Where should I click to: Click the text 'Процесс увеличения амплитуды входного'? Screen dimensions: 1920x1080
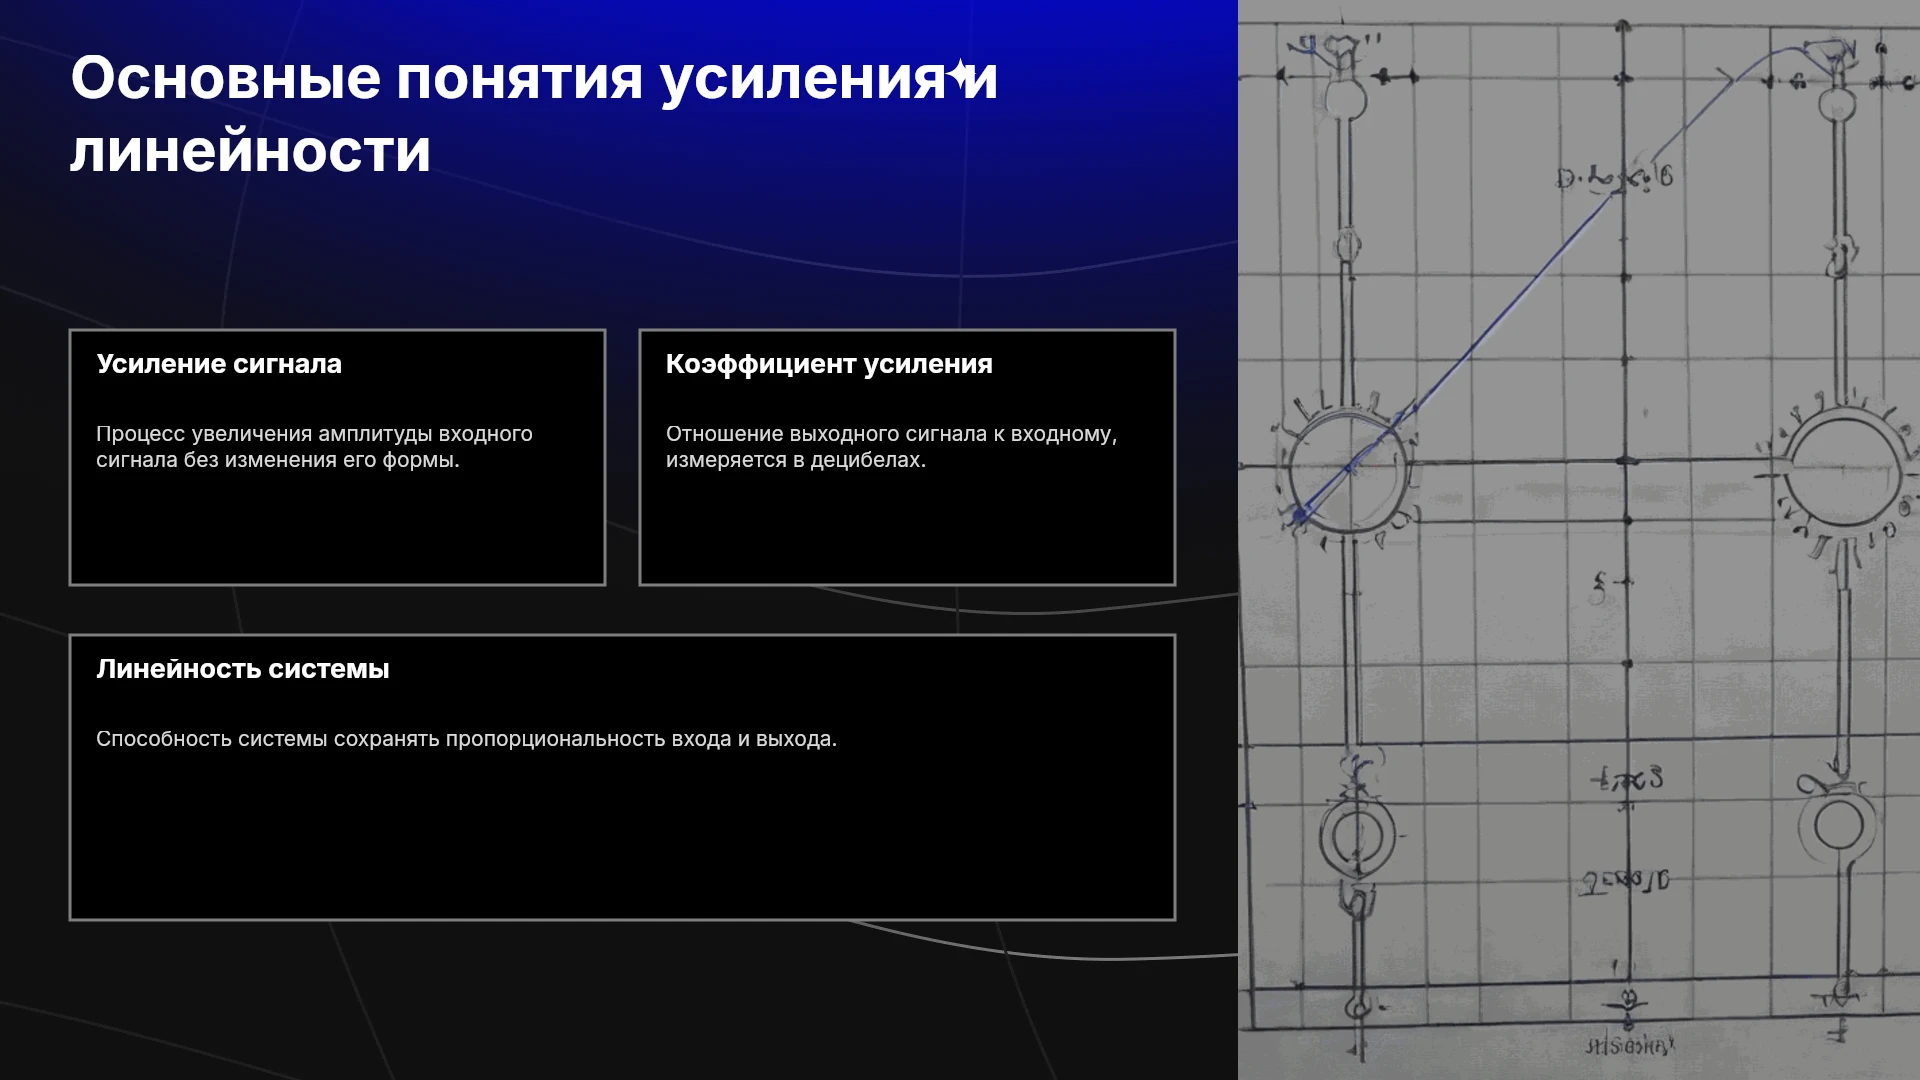coord(314,434)
